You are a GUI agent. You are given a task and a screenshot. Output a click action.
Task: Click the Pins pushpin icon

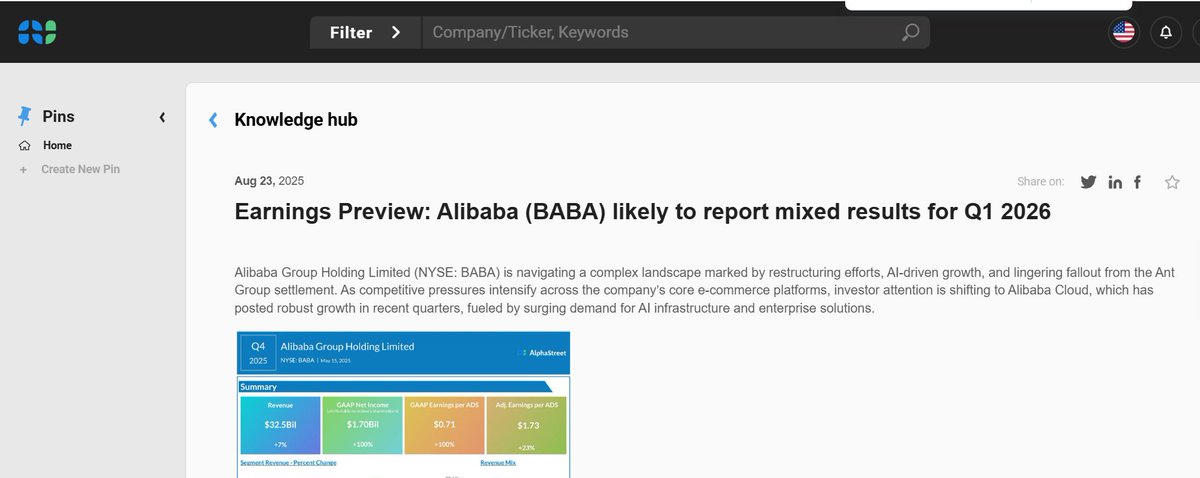coord(25,116)
